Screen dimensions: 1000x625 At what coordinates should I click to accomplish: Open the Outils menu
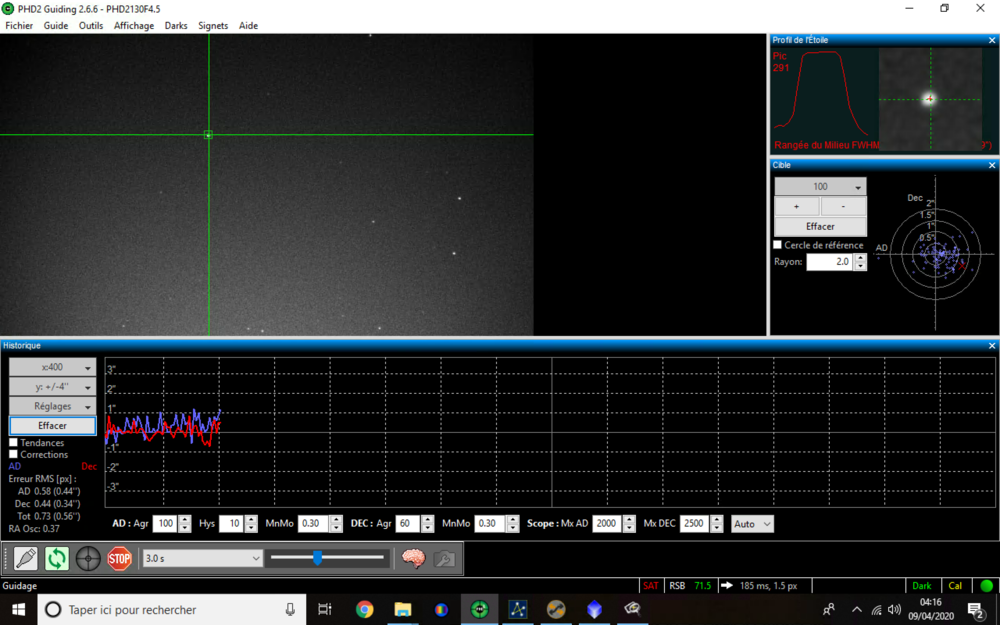click(91, 26)
